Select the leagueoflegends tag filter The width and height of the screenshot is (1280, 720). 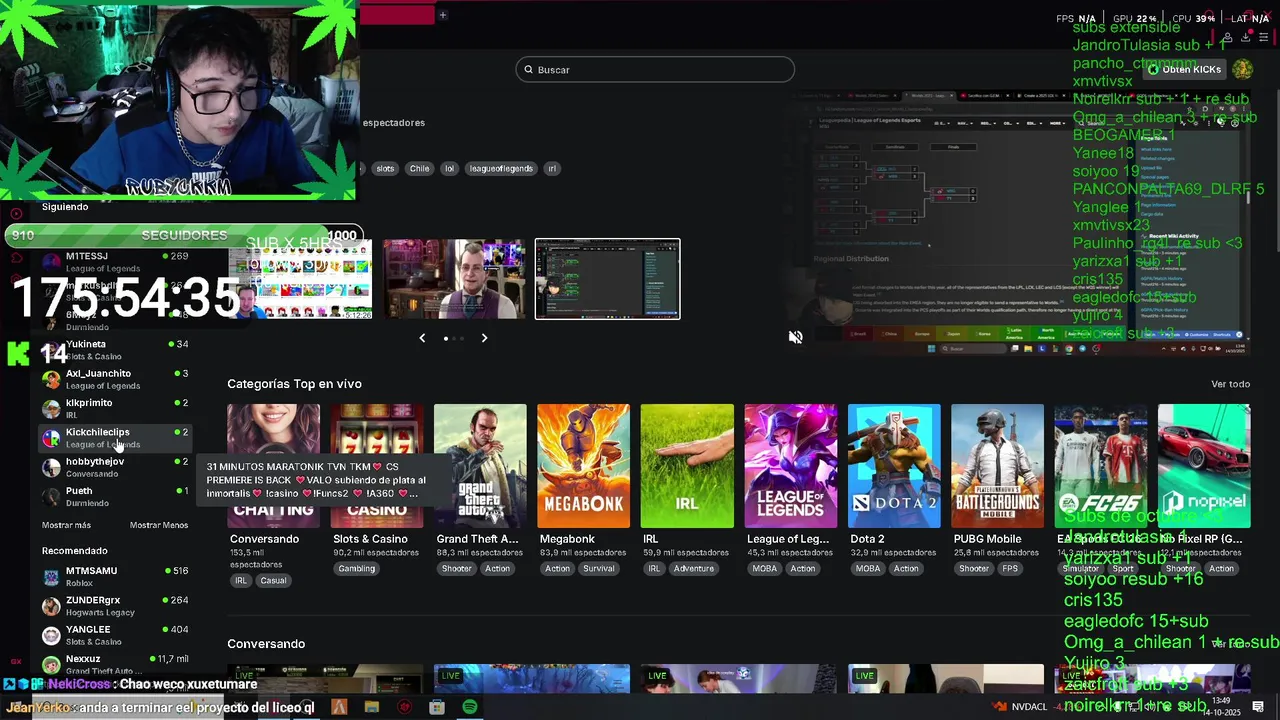click(501, 169)
